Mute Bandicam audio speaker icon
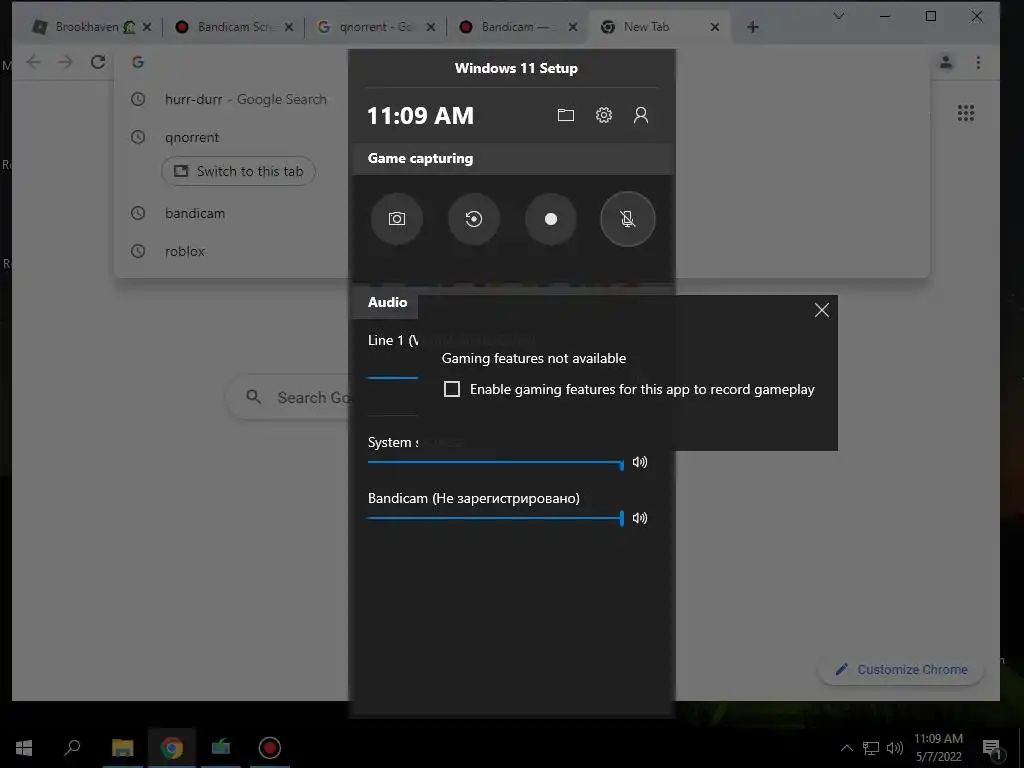Image resolution: width=1024 pixels, height=768 pixels. coord(640,518)
